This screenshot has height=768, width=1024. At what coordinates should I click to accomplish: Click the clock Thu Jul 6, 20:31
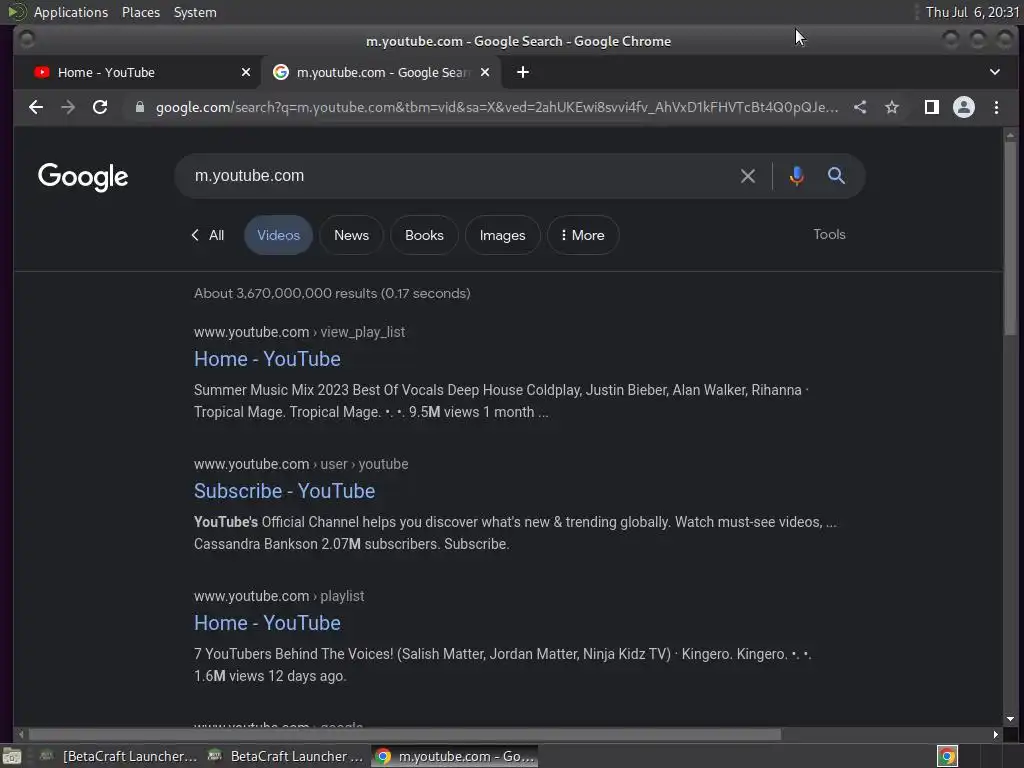972,12
